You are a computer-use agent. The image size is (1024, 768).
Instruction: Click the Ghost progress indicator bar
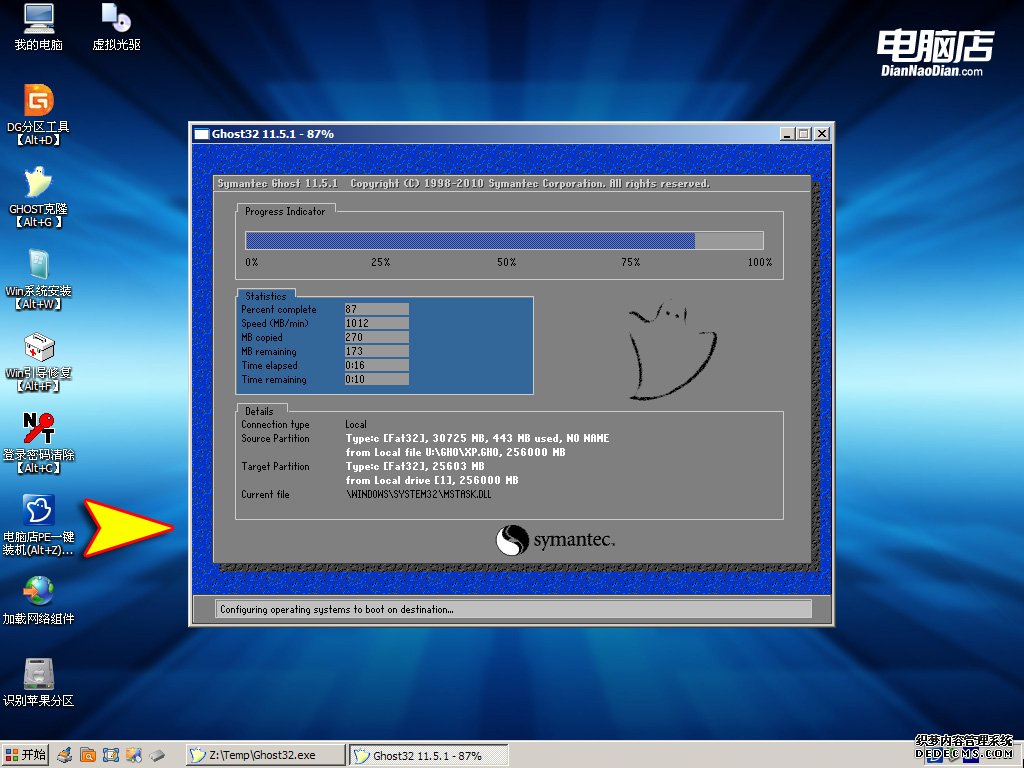(504, 240)
